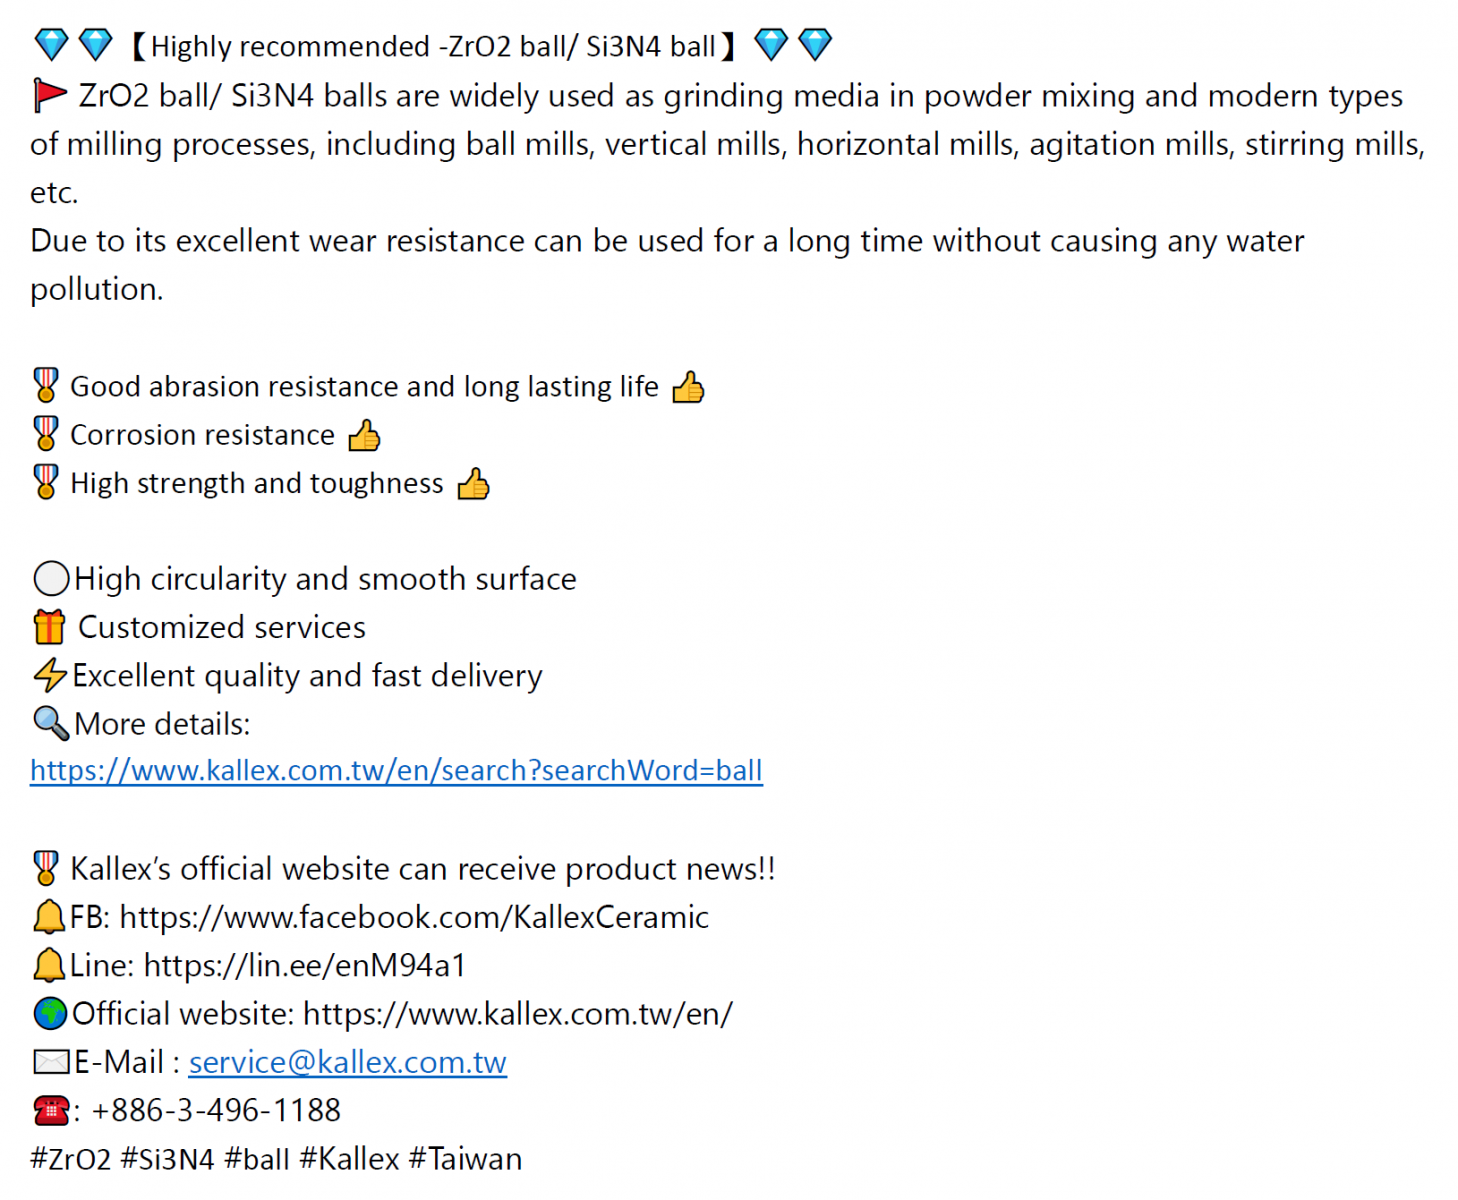Click the phone number +886-3-496-1188
The image size is (1458, 1200).
coord(216,1110)
